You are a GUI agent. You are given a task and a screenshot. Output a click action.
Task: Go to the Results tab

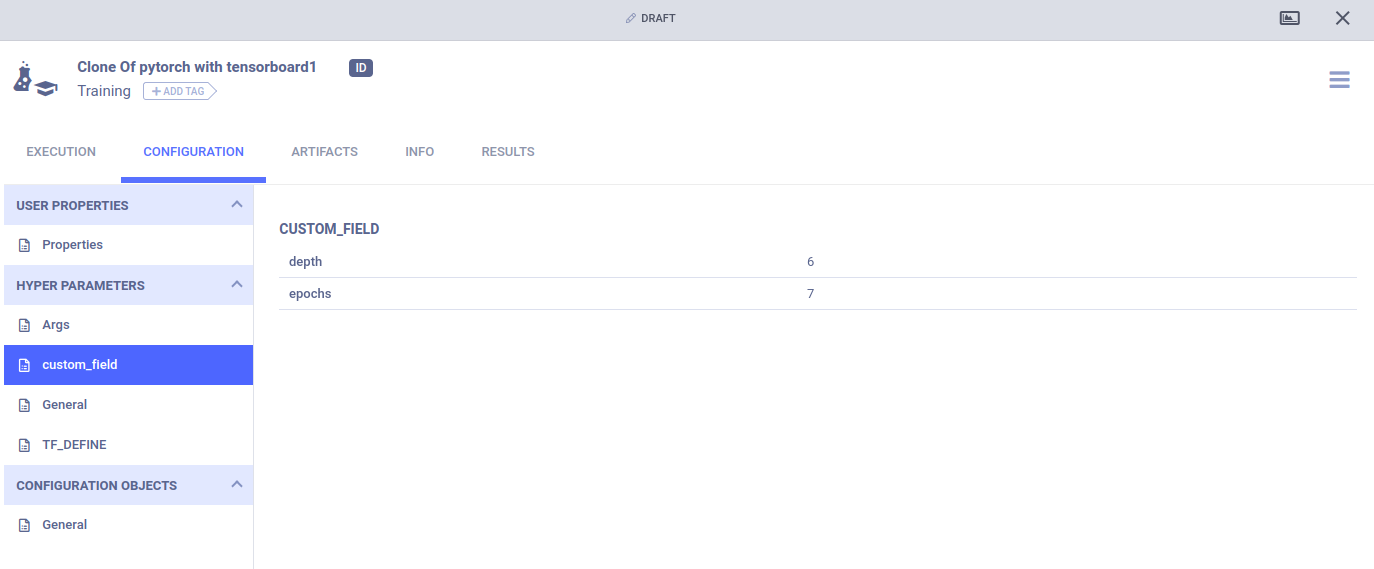(x=507, y=152)
